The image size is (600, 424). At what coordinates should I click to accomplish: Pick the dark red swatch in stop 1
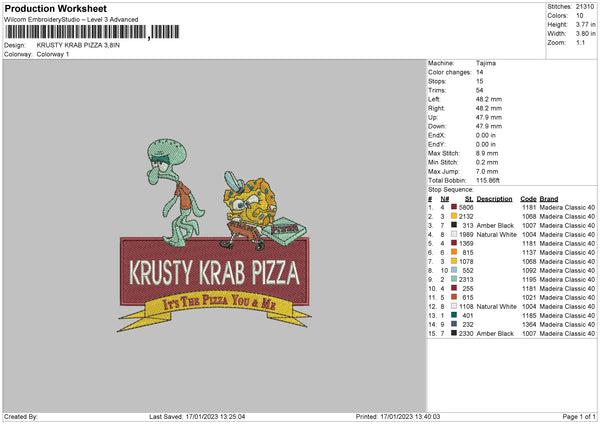454,207
